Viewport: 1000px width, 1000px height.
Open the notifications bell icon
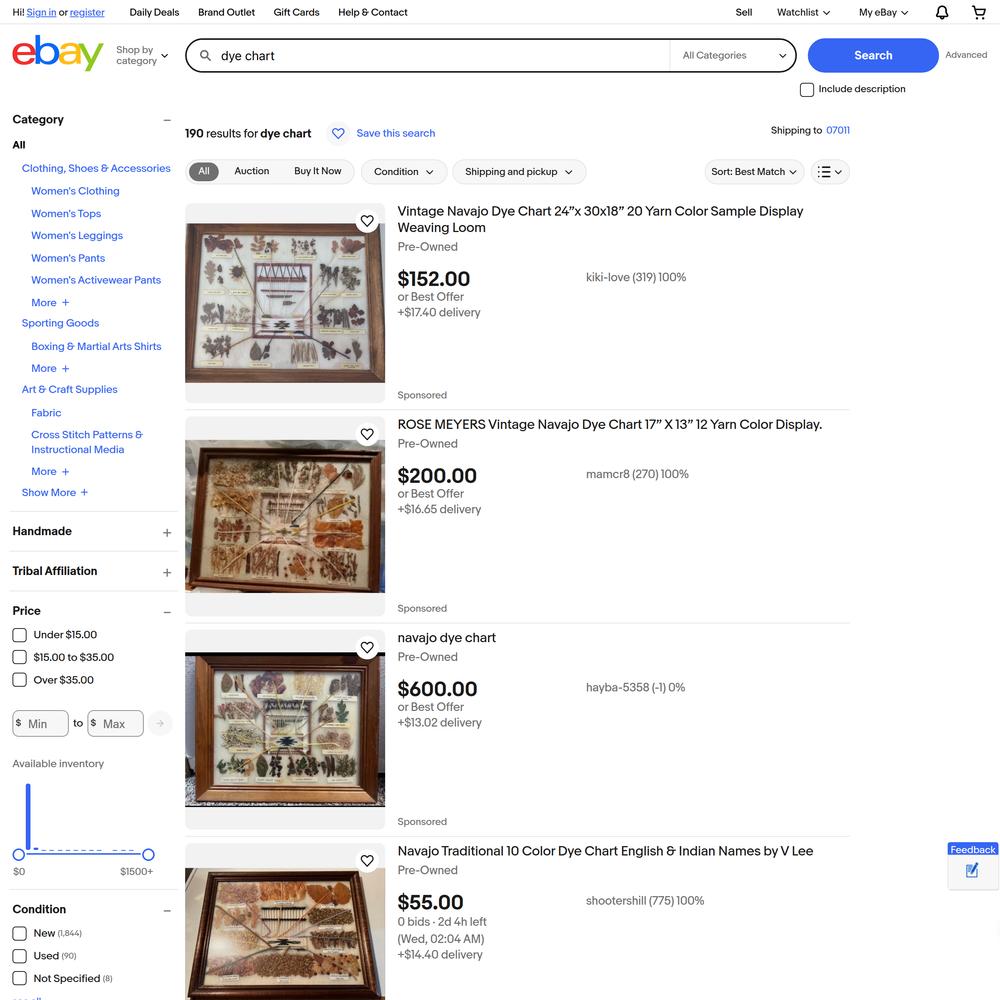pos(941,12)
